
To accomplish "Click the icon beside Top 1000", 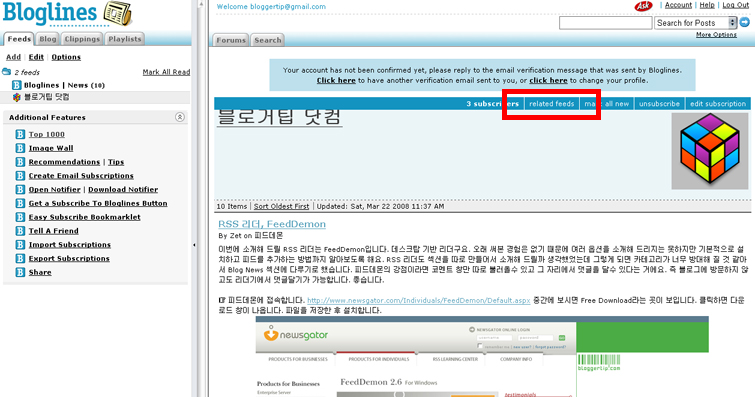I will click(20, 134).
